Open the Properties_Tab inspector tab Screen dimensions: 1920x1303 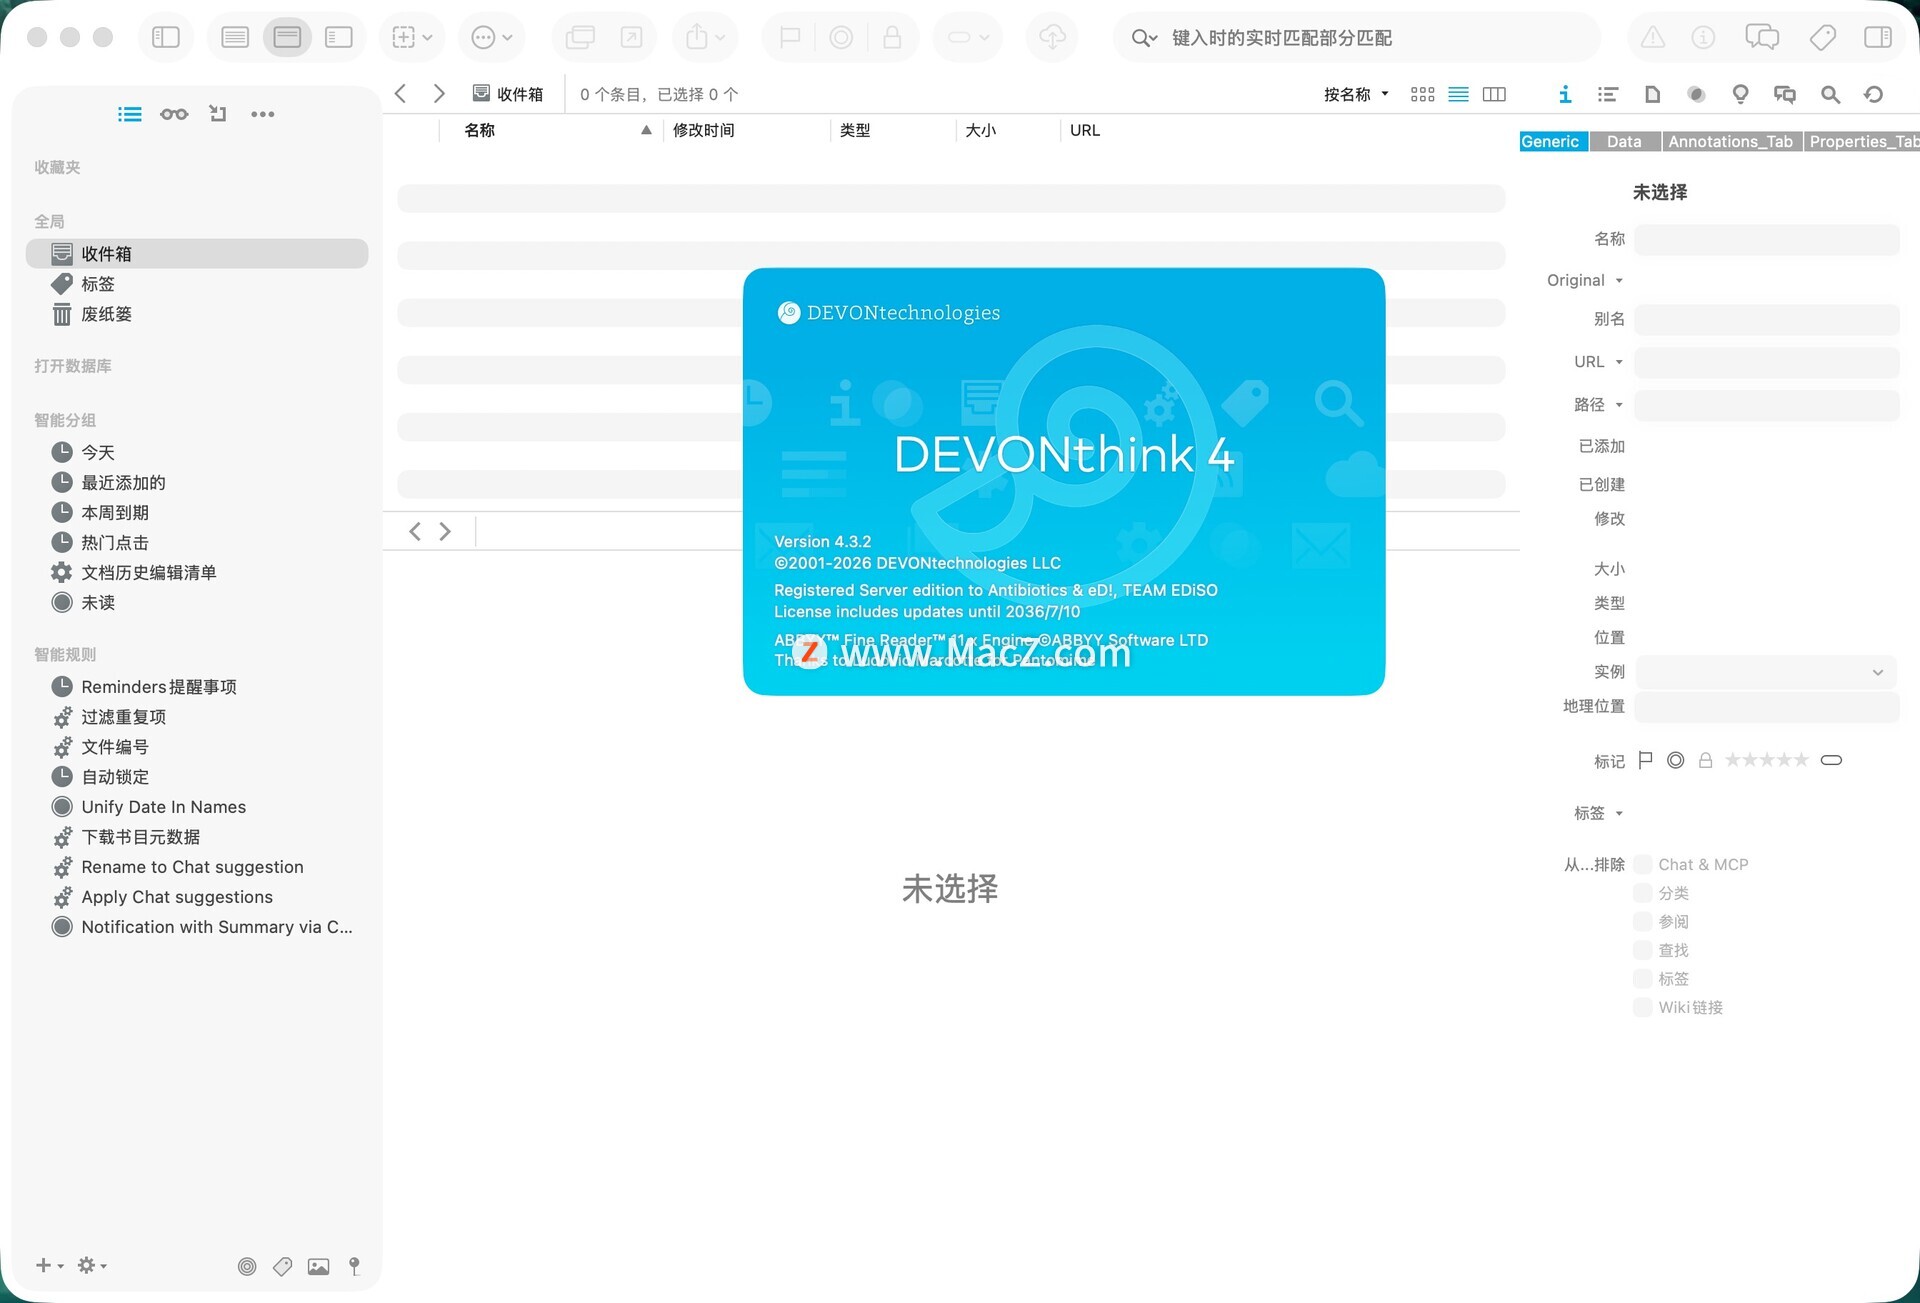click(x=1862, y=142)
